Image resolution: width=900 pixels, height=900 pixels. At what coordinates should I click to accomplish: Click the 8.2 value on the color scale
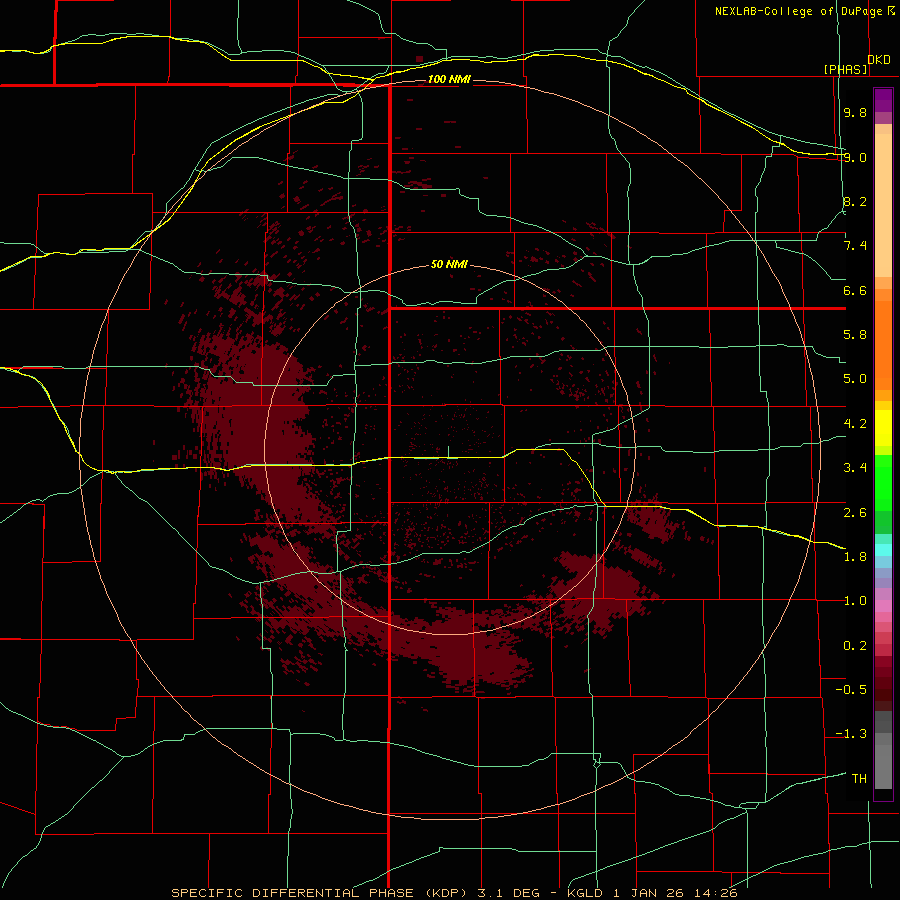click(x=855, y=201)
